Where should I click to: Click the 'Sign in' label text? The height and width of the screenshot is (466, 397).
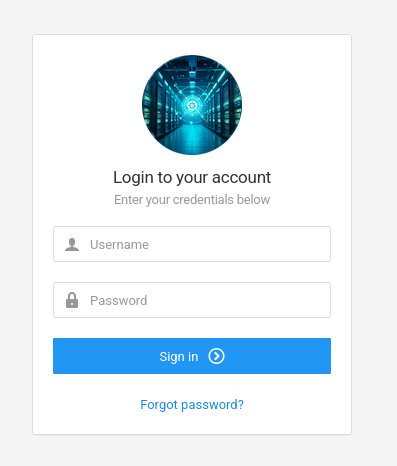pos(179,357)
